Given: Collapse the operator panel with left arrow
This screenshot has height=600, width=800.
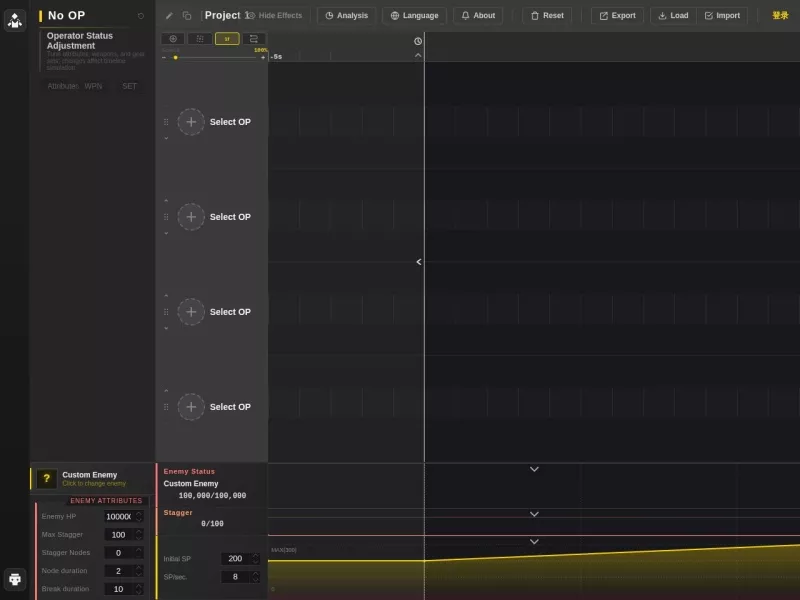Looking at the screenshot, I should pos(418,262).
